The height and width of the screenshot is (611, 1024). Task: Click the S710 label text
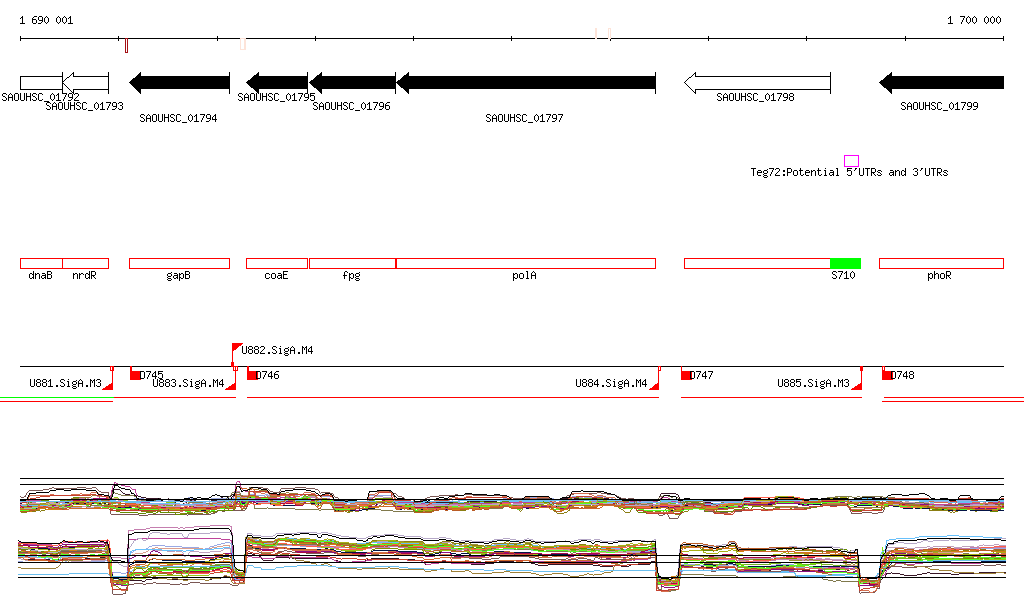point(843,275)
